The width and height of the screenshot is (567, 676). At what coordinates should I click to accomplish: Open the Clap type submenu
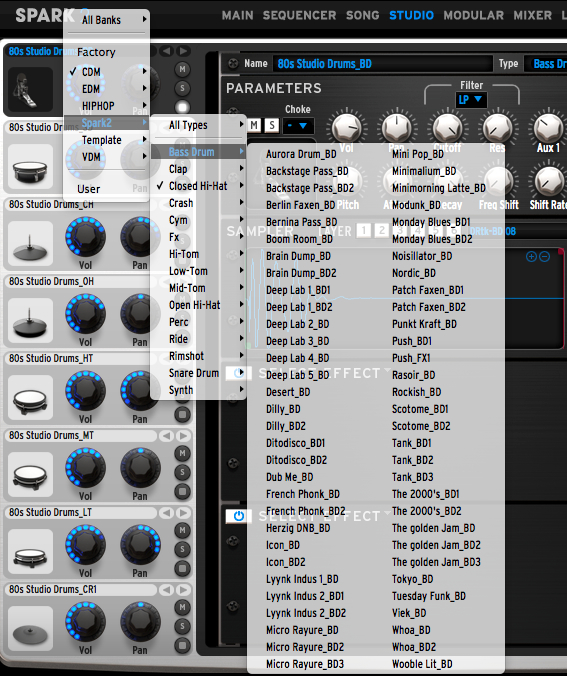tap(198, 169)
